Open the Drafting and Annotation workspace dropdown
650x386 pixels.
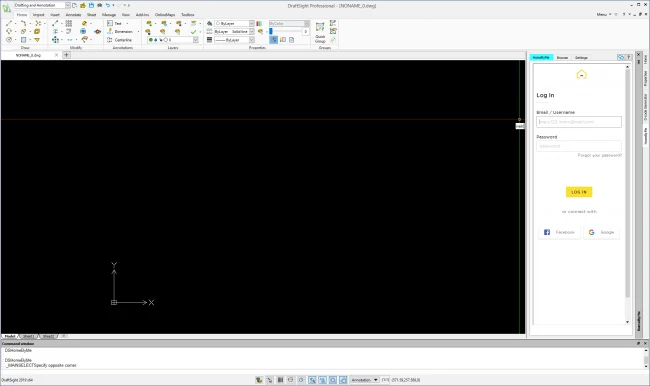click(x=42, y=5)
